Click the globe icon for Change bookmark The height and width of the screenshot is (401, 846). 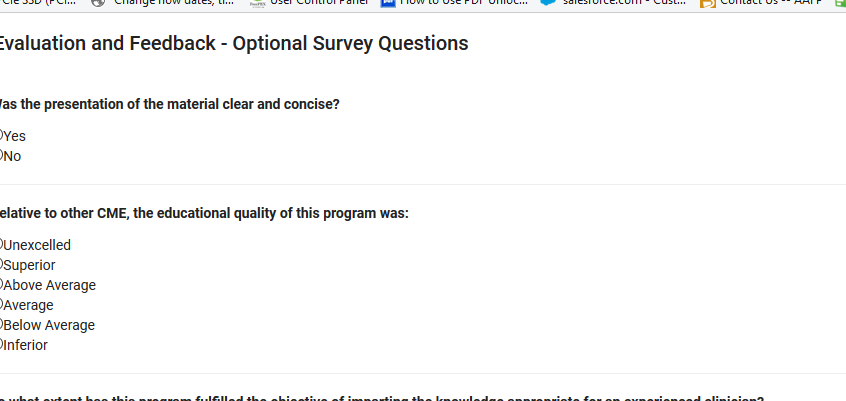pos(98,2)
